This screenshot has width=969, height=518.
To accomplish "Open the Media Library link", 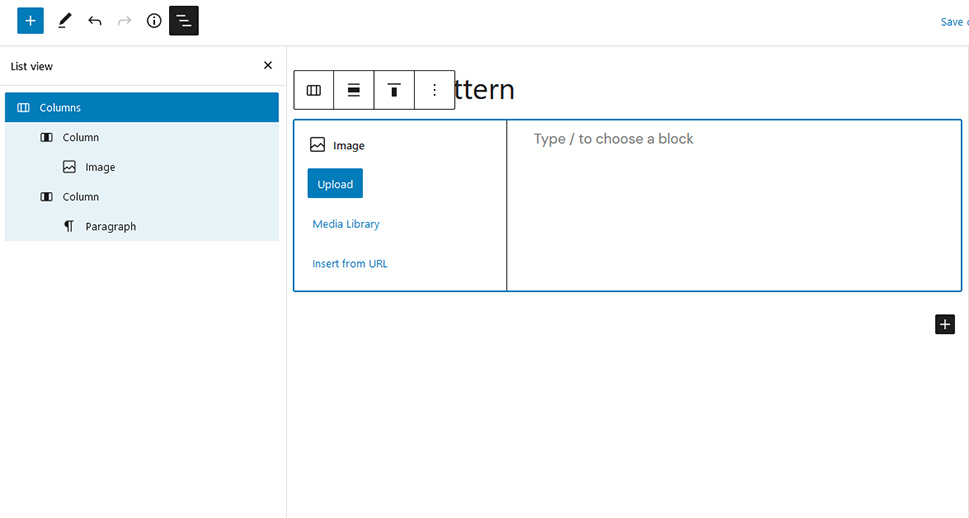I will point(346,224).
